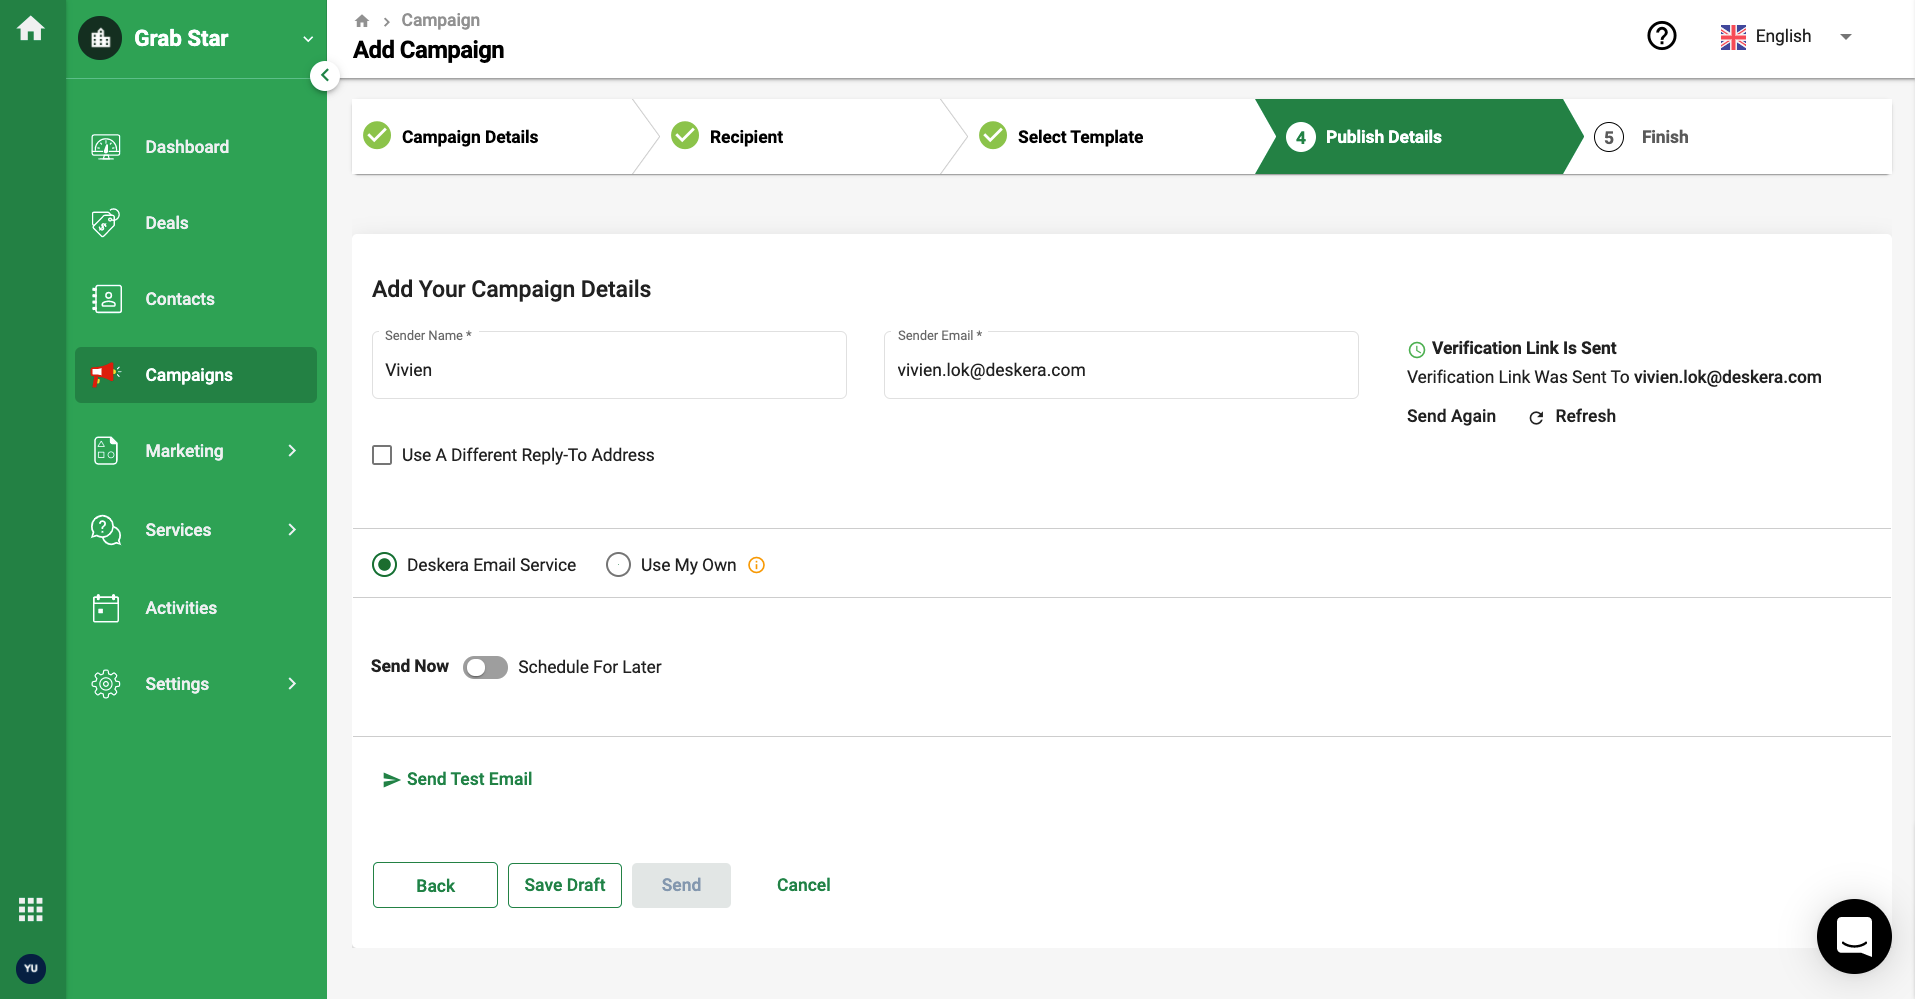Click the Campaigns megaphone icon
This screenshot has width=1915, height=999.
point(106,375)
